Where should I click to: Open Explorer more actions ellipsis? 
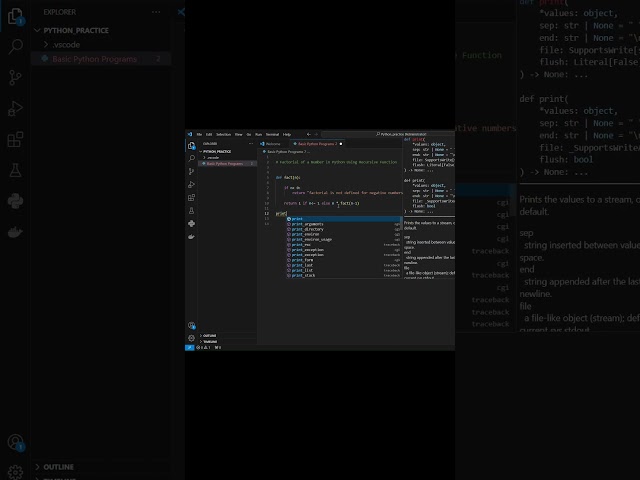click(251, 144)
